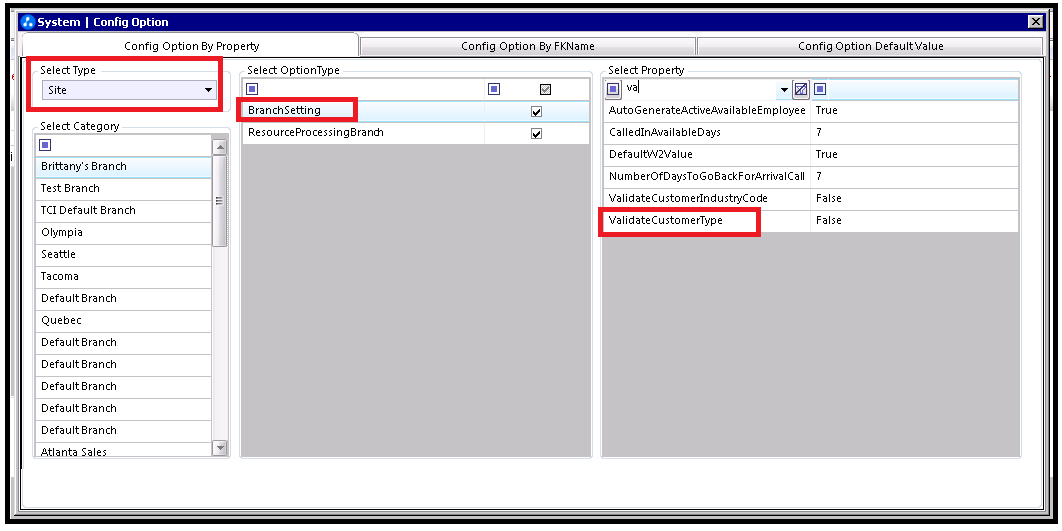Select DefaultW2Value property
1062x531 pixels.
(706, 154)
